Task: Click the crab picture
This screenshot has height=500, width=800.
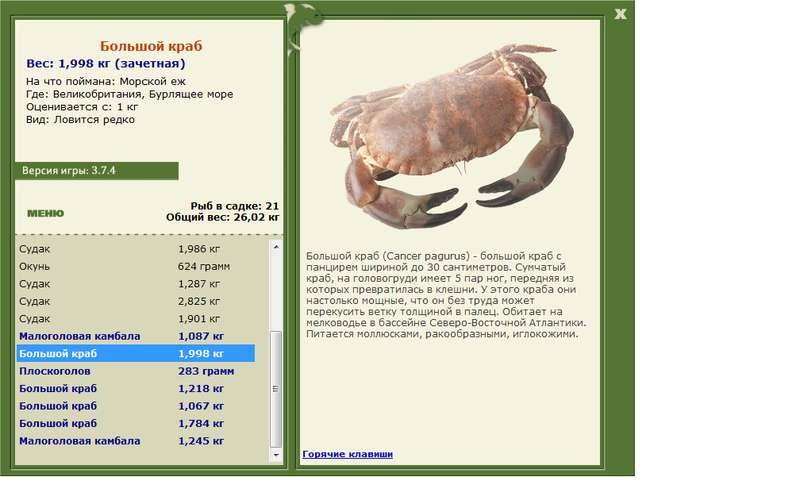Action: click(x=452, y=136)
